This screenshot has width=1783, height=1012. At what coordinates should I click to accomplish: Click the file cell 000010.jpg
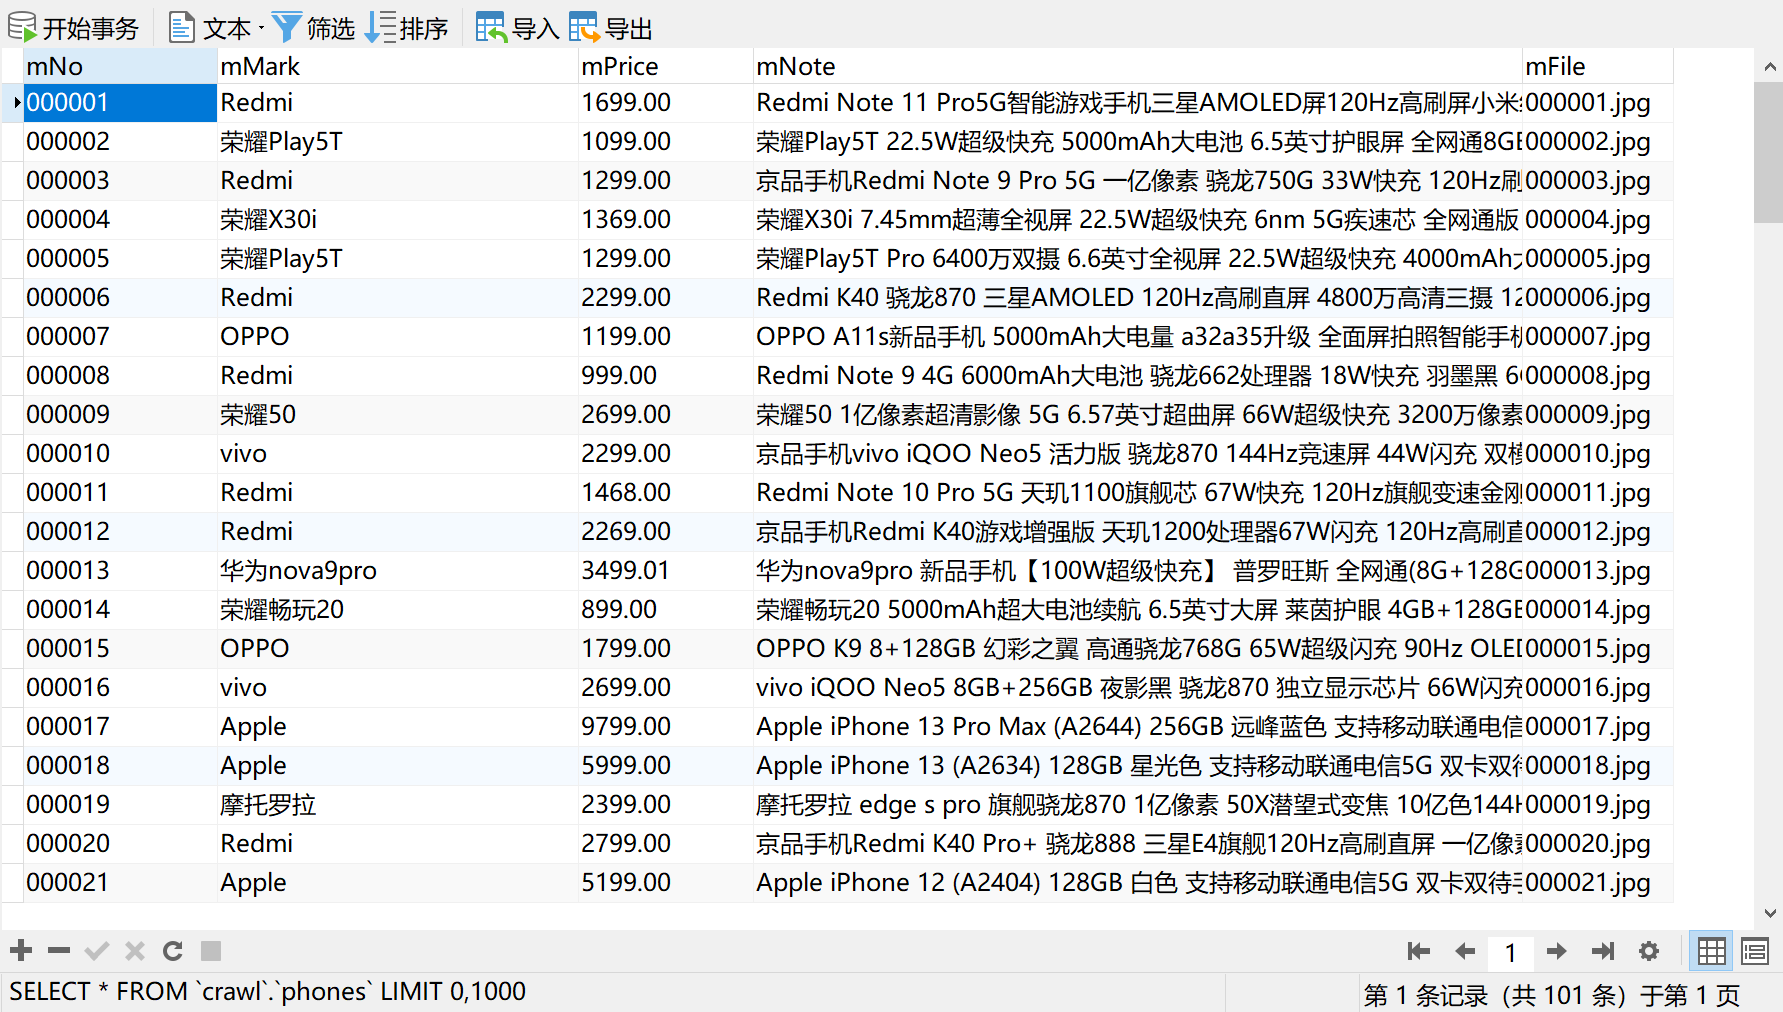pos(1598,454)
